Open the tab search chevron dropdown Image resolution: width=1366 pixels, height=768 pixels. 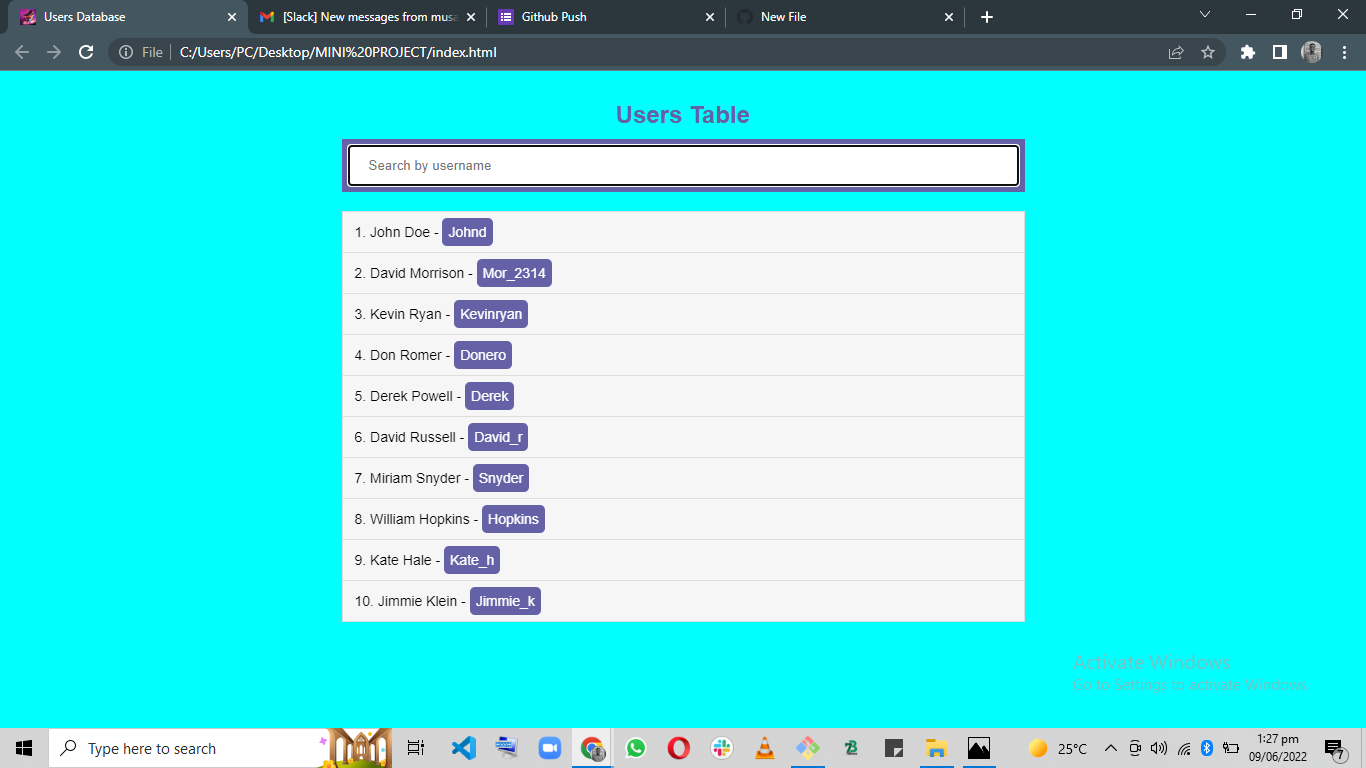point(1205,16)
